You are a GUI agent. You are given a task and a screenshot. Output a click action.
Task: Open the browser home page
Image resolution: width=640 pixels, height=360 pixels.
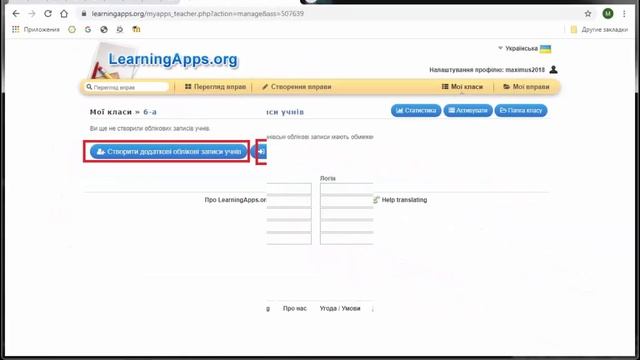tap(64, 13)
